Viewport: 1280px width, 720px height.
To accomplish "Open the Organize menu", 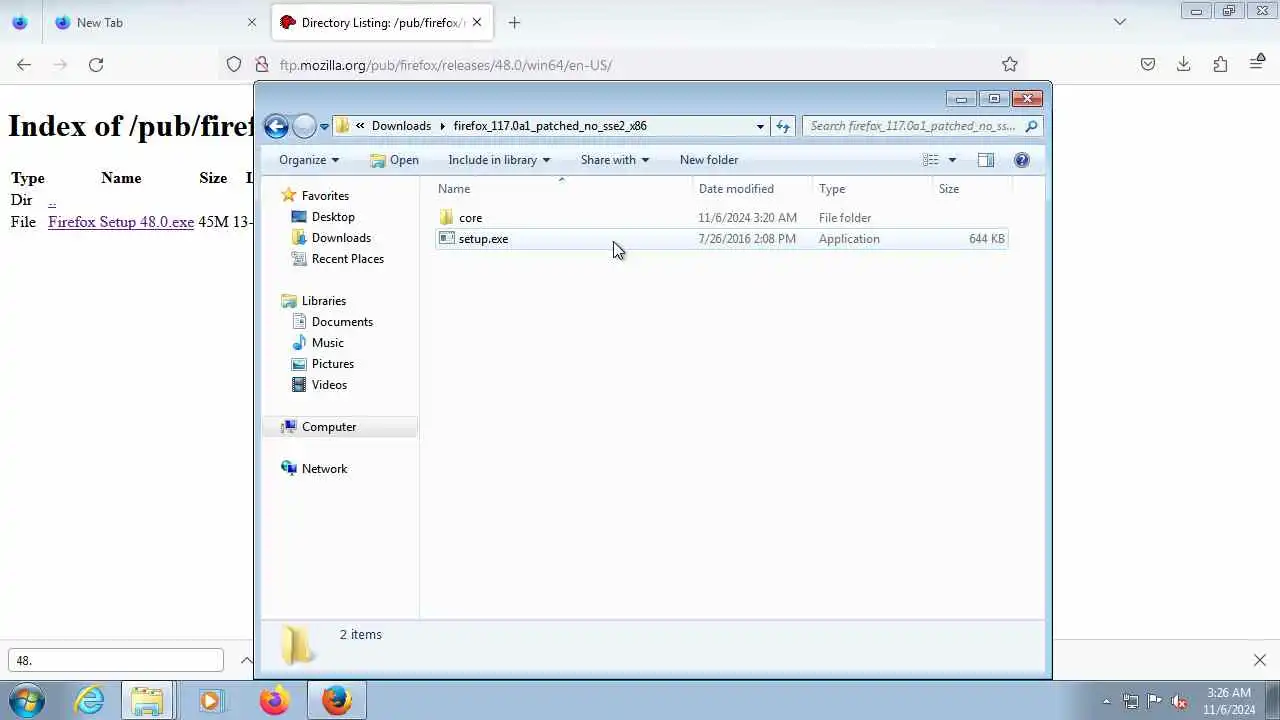I will tap(309, 160).
